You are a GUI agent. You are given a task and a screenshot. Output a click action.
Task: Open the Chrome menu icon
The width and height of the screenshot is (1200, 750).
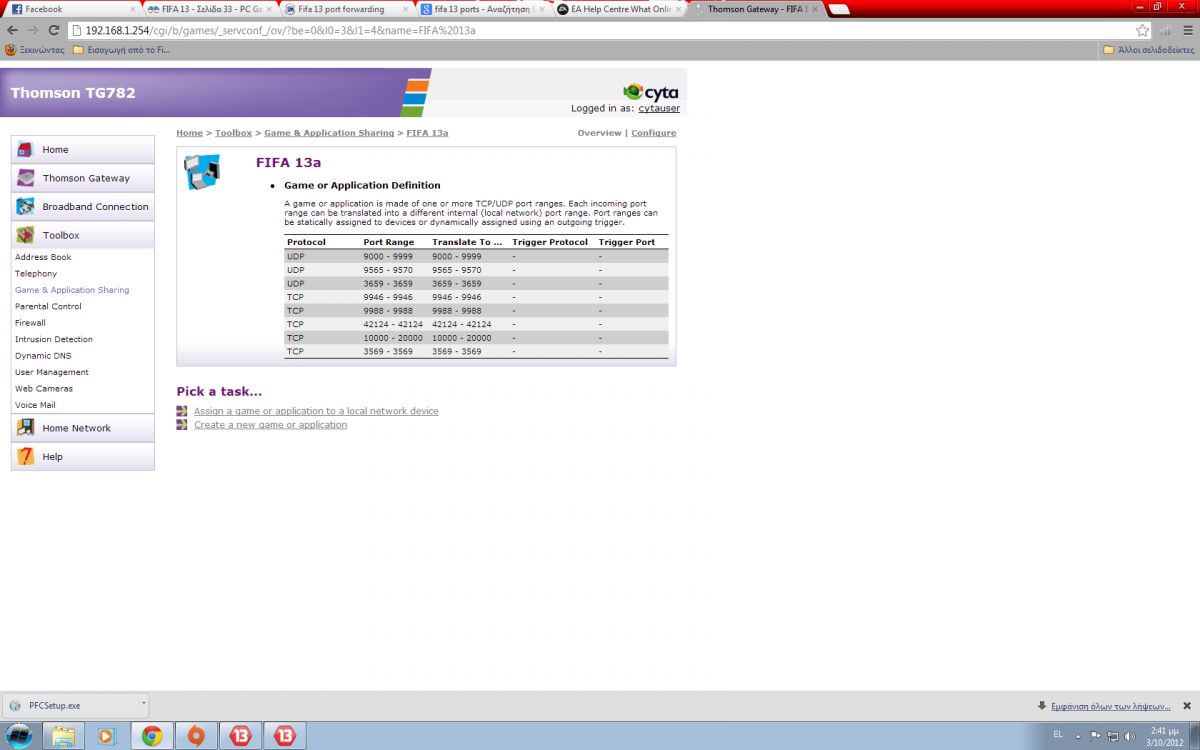click(1186, 30)
